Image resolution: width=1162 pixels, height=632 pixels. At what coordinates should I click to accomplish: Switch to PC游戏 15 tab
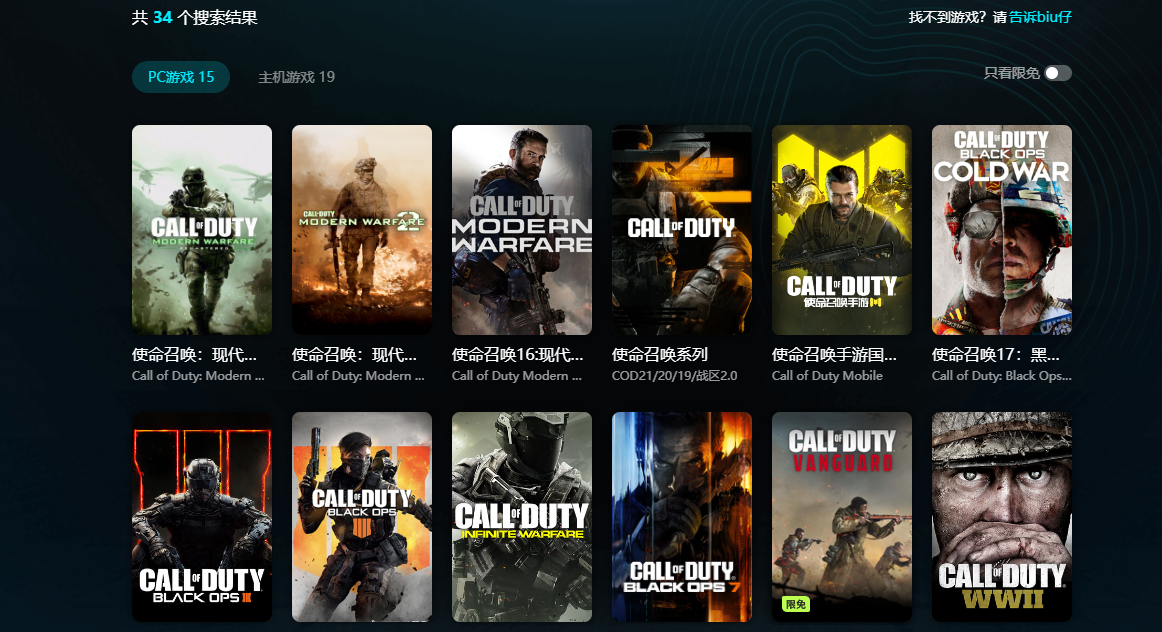(181, 77)
